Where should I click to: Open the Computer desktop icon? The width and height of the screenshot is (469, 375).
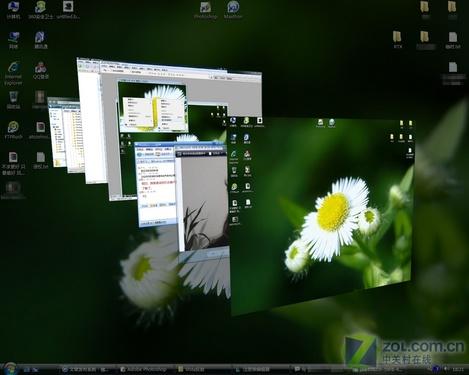pyautogui.click(x=13, y=10)
